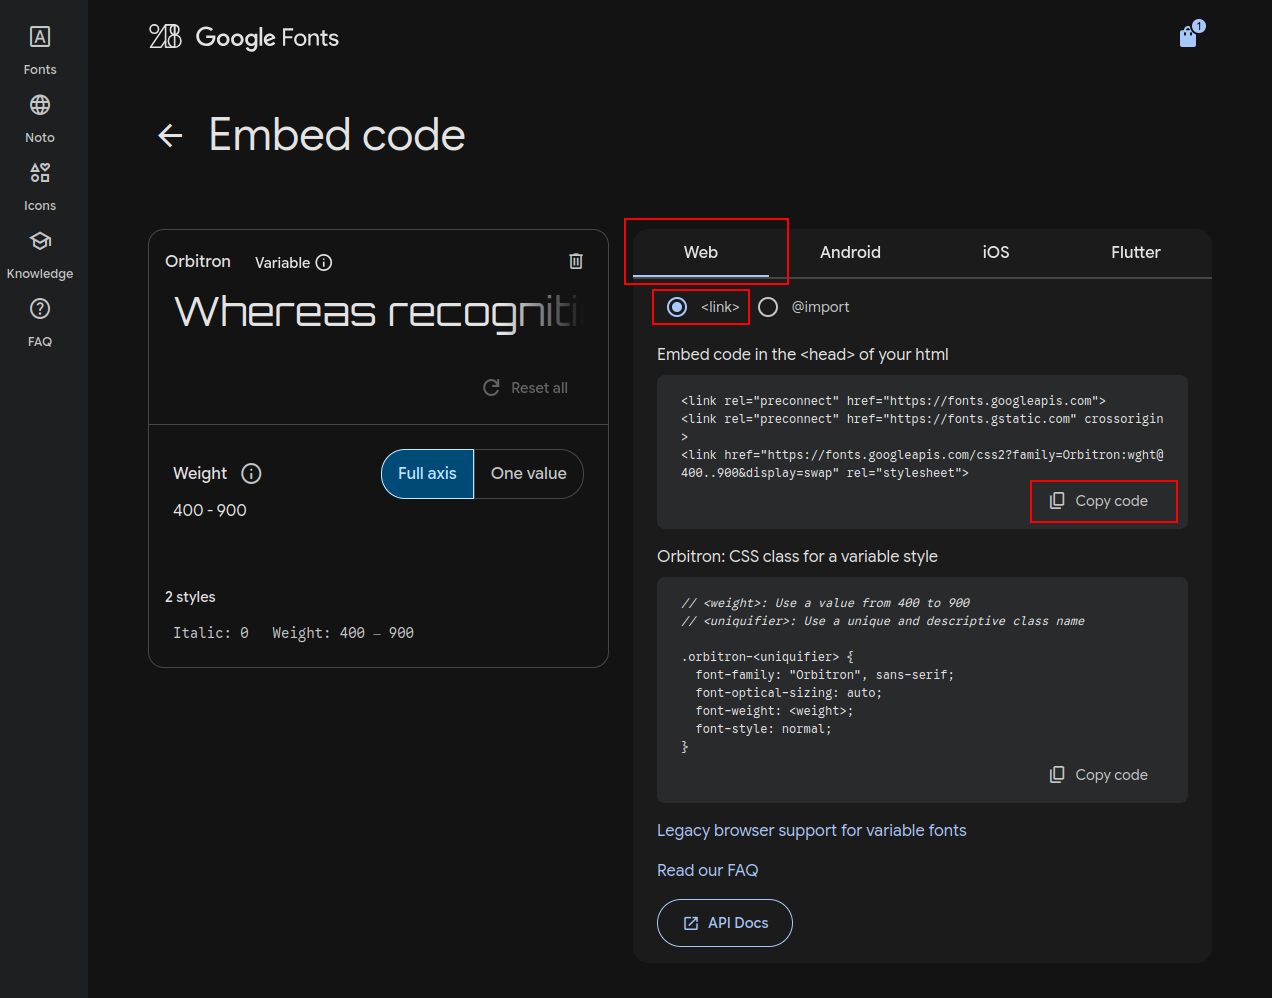
Task: Click the font-family Orbitron code line
Action: (x=825, y=675)
